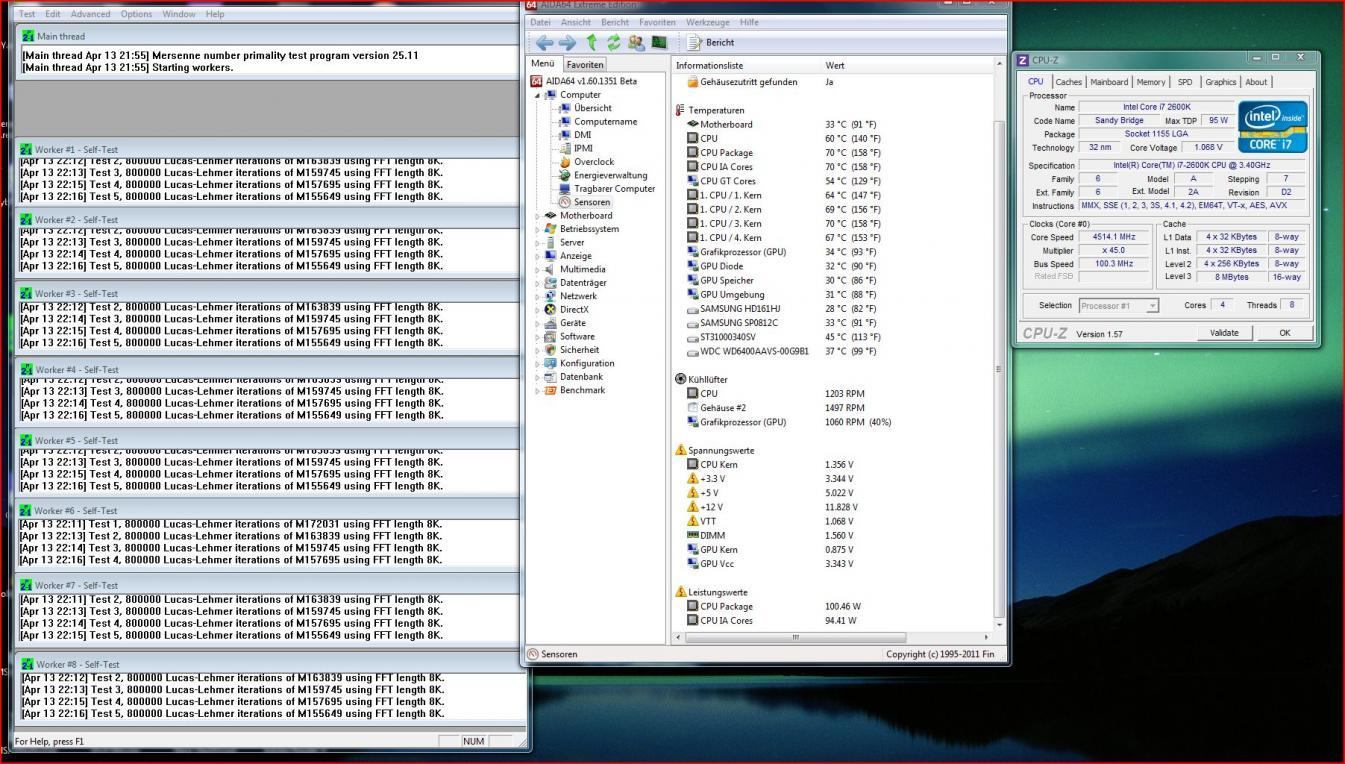This screenshot has height=764, width=1345.
Task: Switch to the SPD tab in CPU-Z
Action: [x=1185, y=82]
